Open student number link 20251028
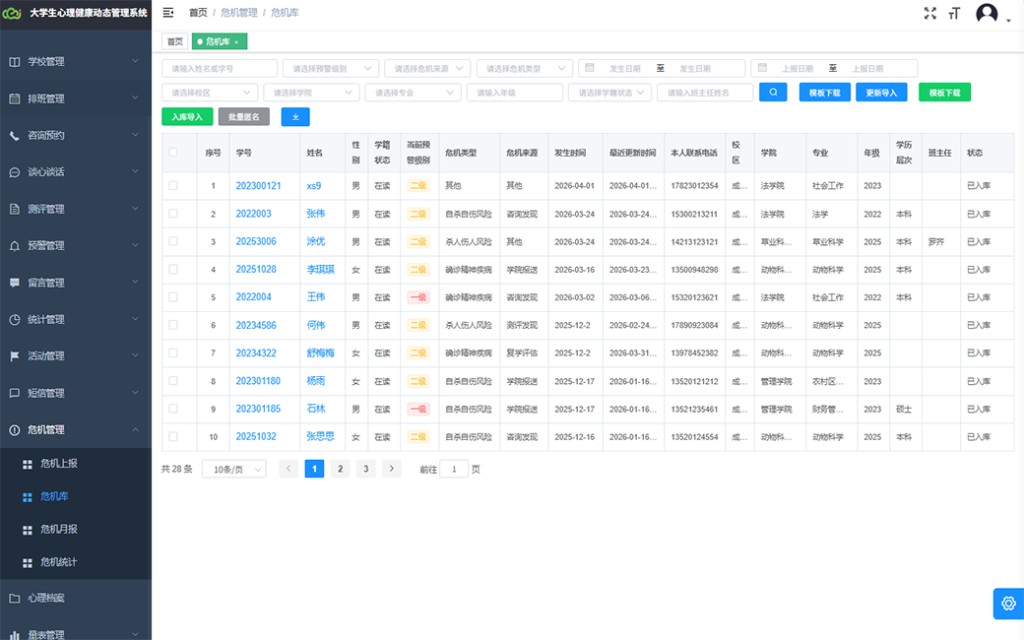1024x640 pixels. 256,269
